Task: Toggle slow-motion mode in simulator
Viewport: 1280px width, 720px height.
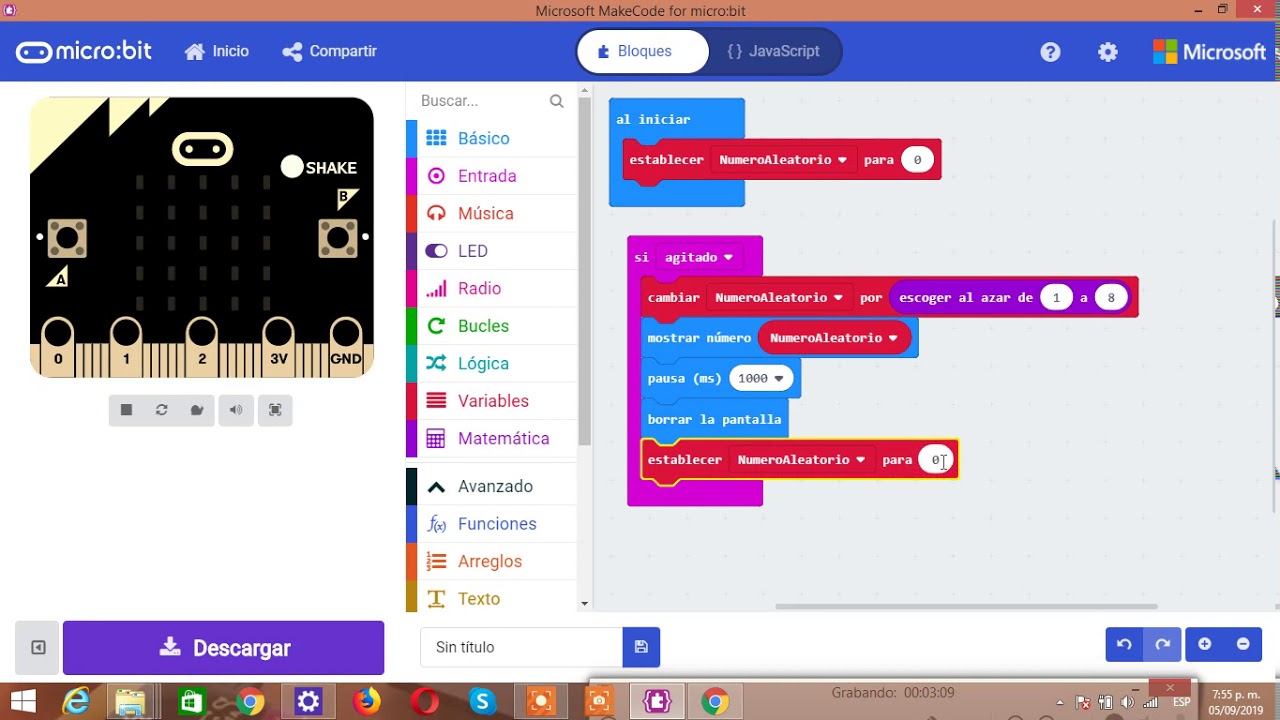Action: point(197,410)
